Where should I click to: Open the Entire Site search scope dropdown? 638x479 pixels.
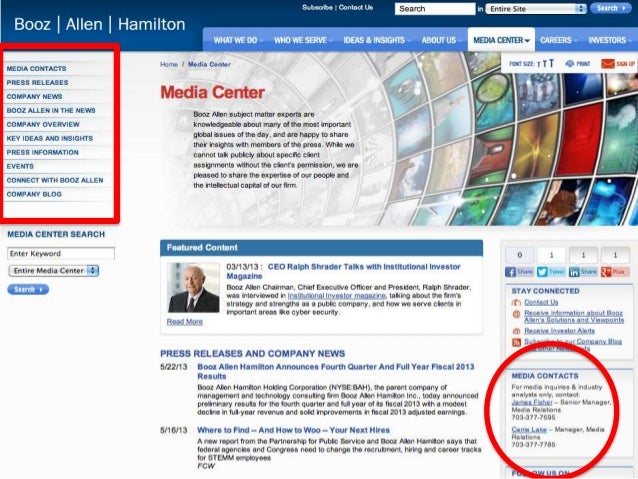pos(535,9)
